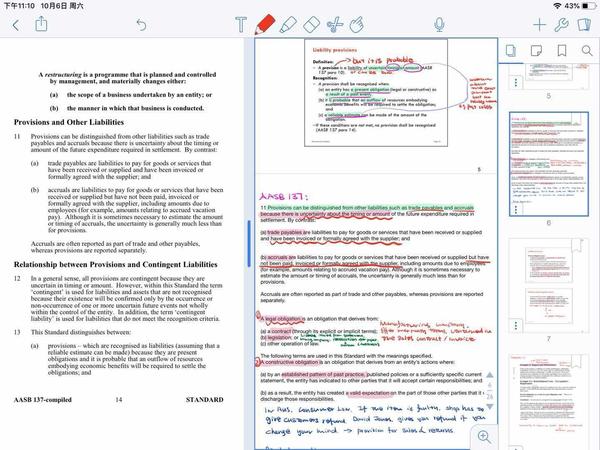Viewport: 600px width, 450px height.
Task: Select page 5 thumbnail at top
Action: click(549, 76)
